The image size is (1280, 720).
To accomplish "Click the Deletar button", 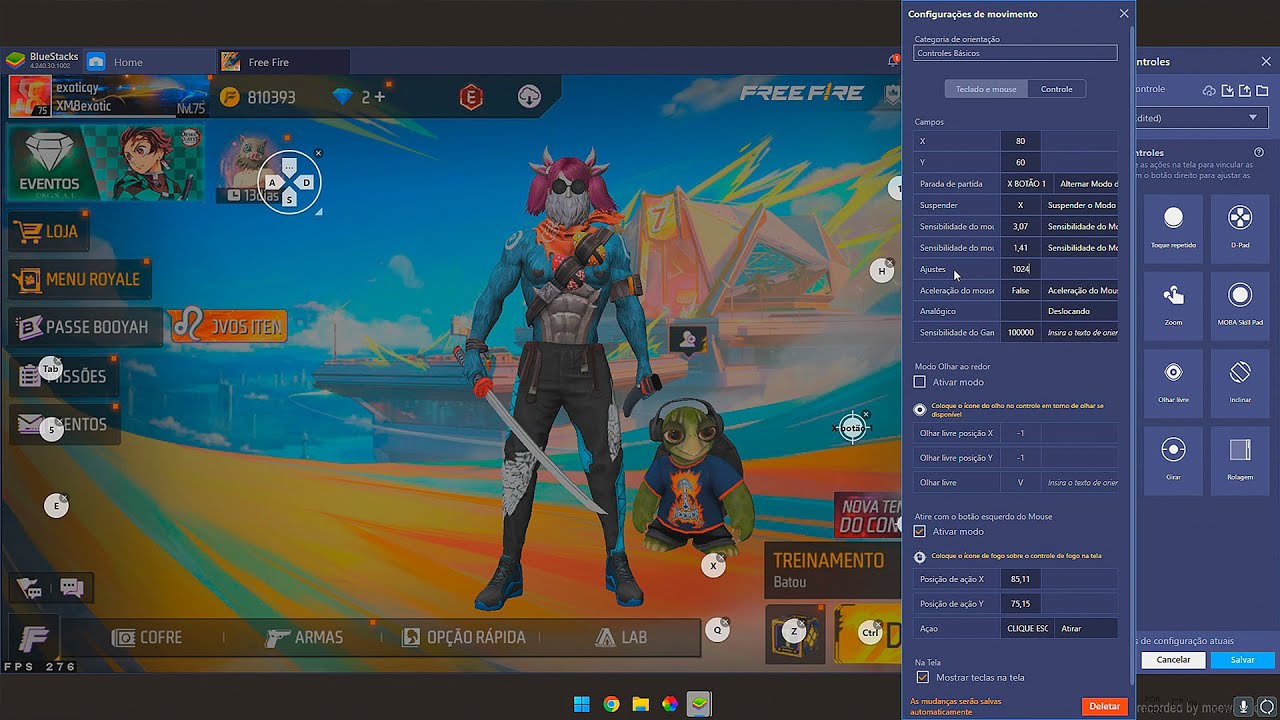I will (1104, 706).
